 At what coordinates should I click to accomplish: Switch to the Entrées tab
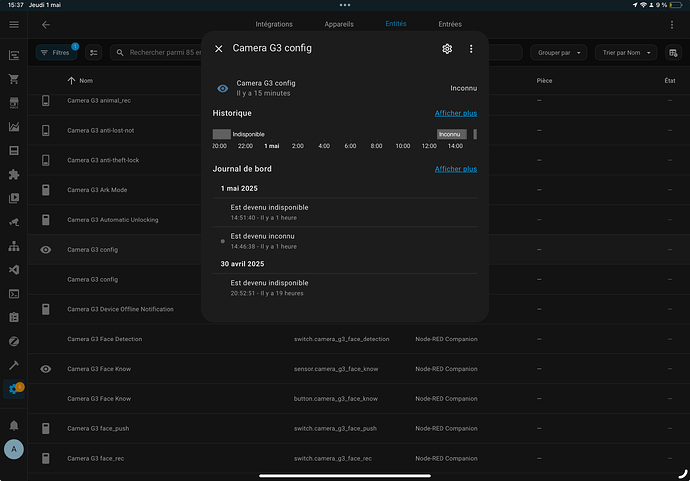(x=450, y=24)
